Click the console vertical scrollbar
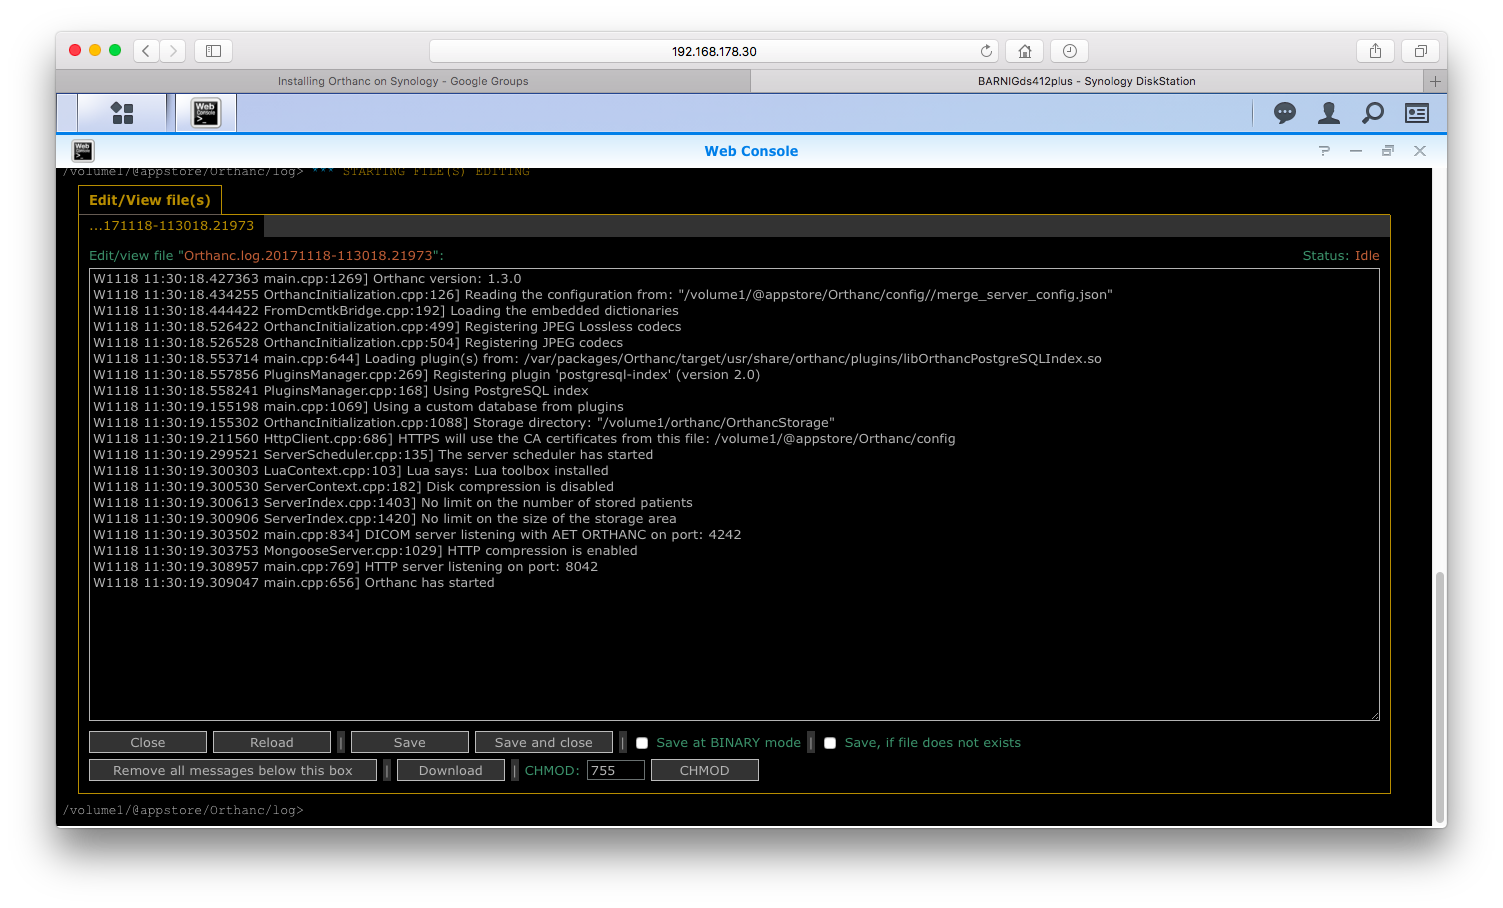The image size is (1503, 908). (1439, 695)
